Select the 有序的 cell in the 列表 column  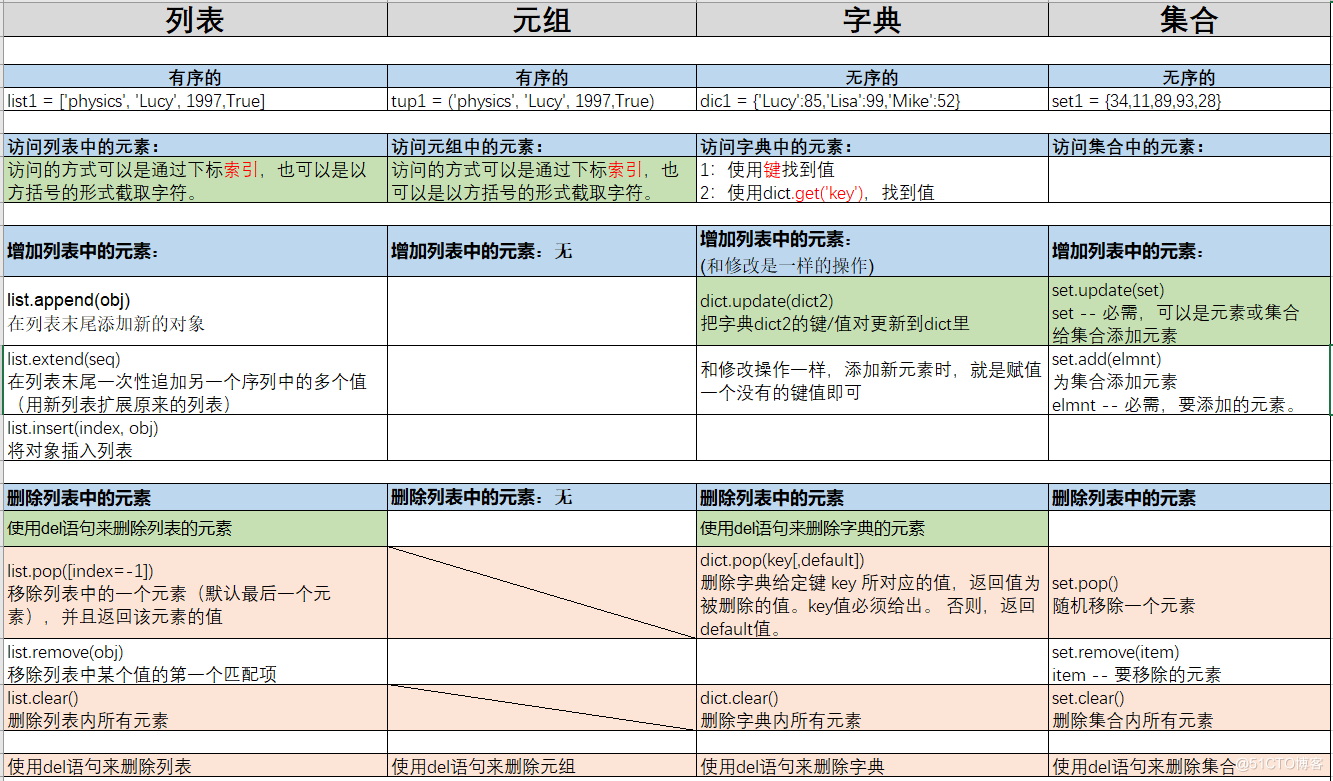(195, 77)
